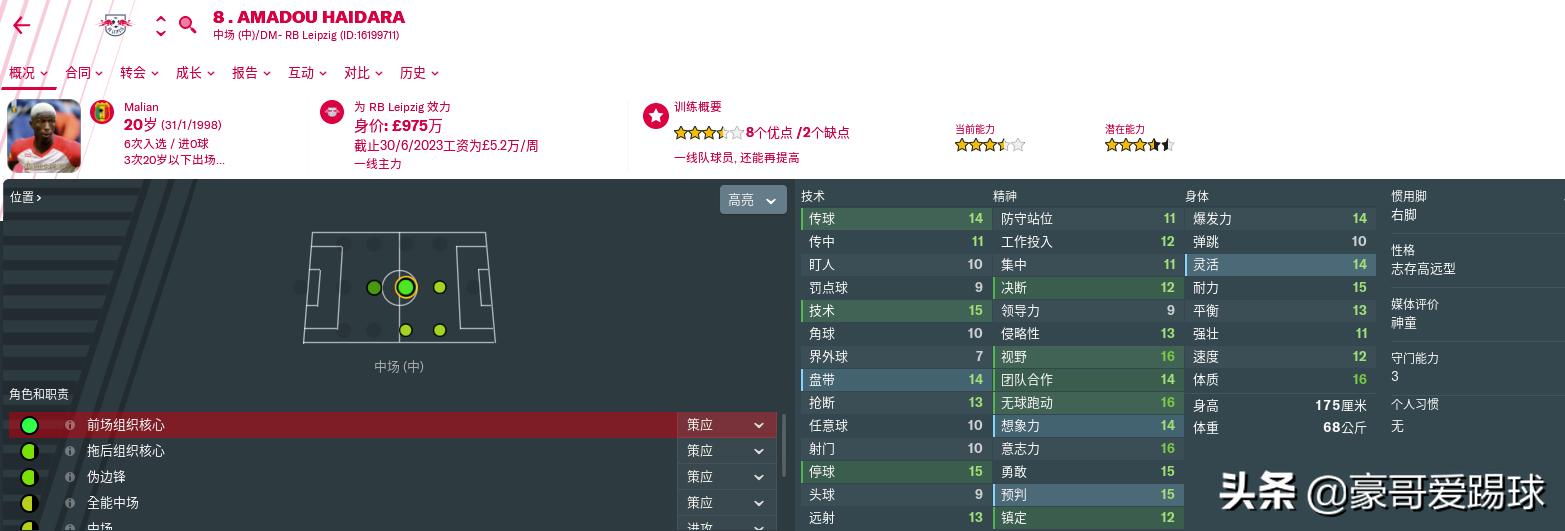Open duty dropdown for 伪边锋
The width and height of the screenshot is (1565, 531).
[x=727, y=477]
